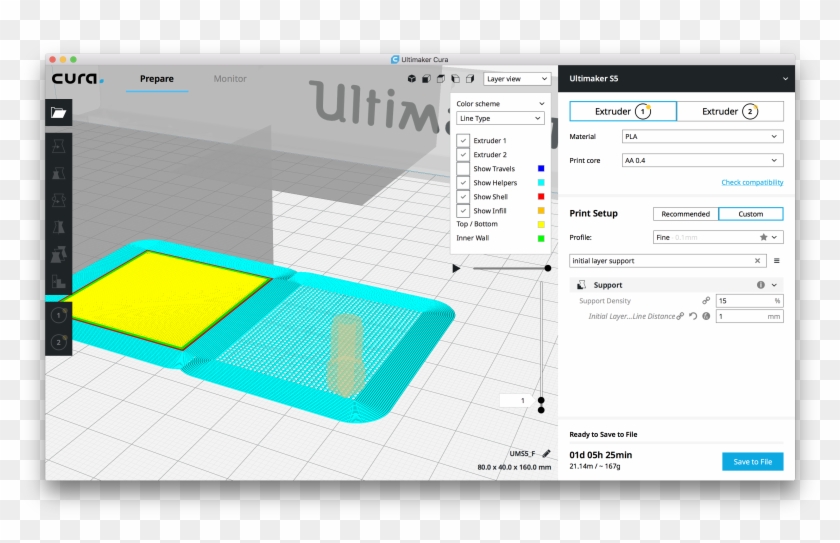This screenshot has width=840, height=543.
Task: Toggle the Show Infill checkbox
Action: point(463,211)
